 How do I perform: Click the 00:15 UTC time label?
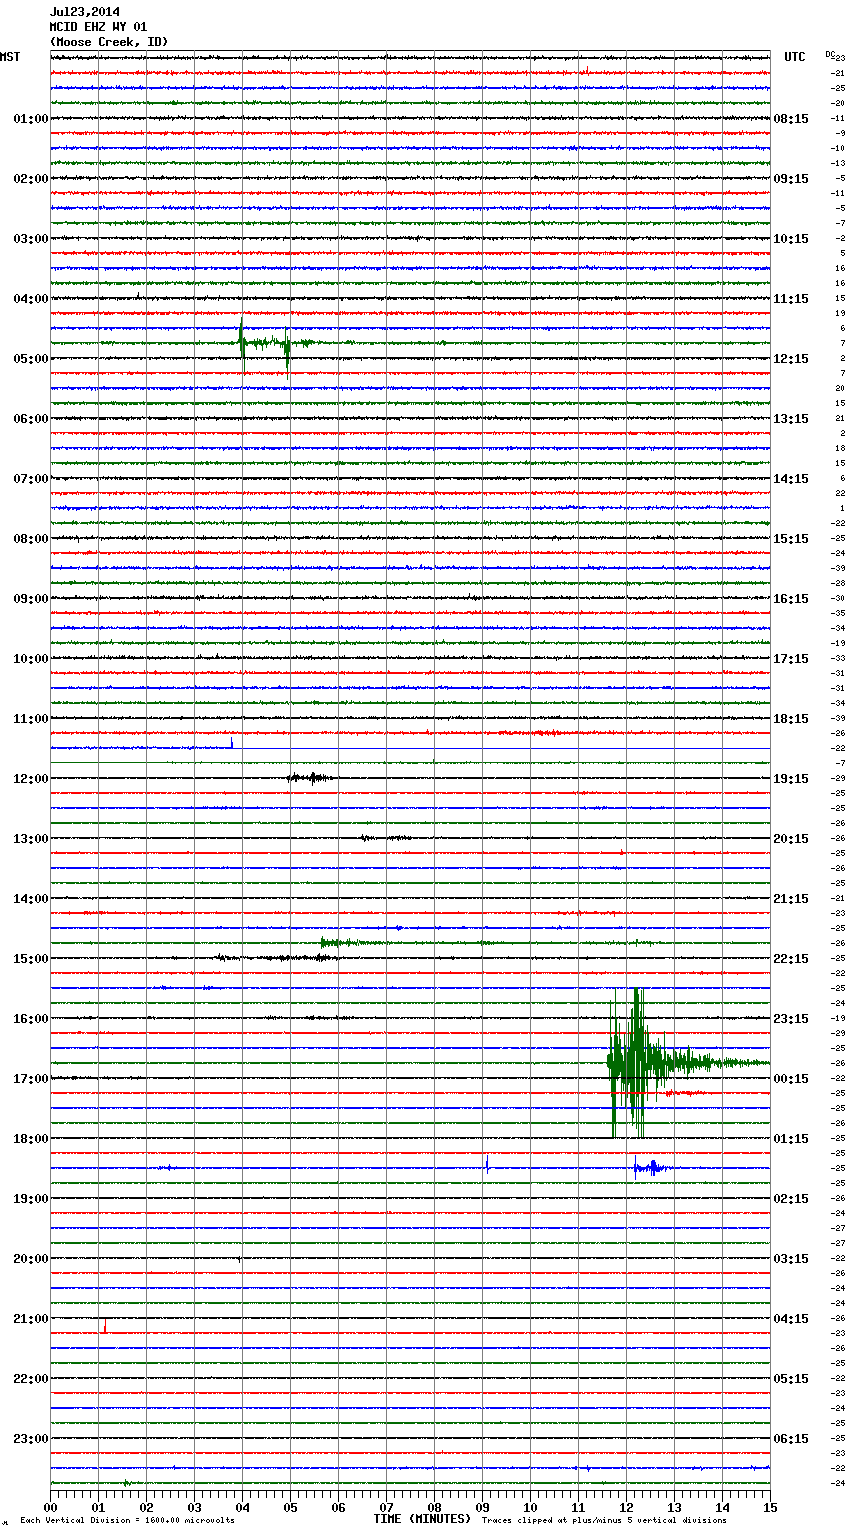(x=791, y=1079)
